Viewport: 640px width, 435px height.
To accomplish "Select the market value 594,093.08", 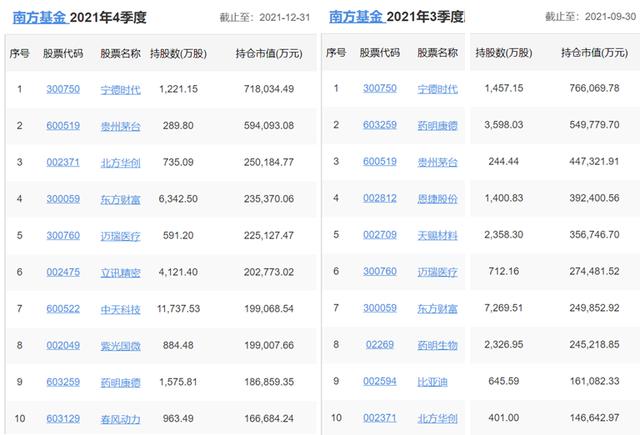I will [x=269, y=126].
